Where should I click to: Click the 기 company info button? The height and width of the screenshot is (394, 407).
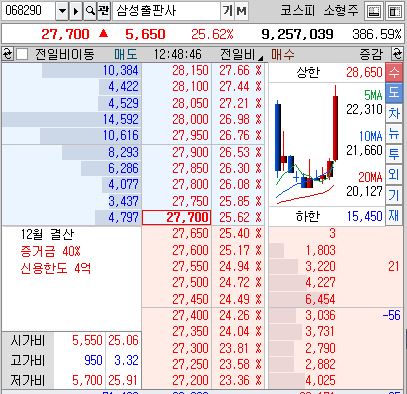227,11
